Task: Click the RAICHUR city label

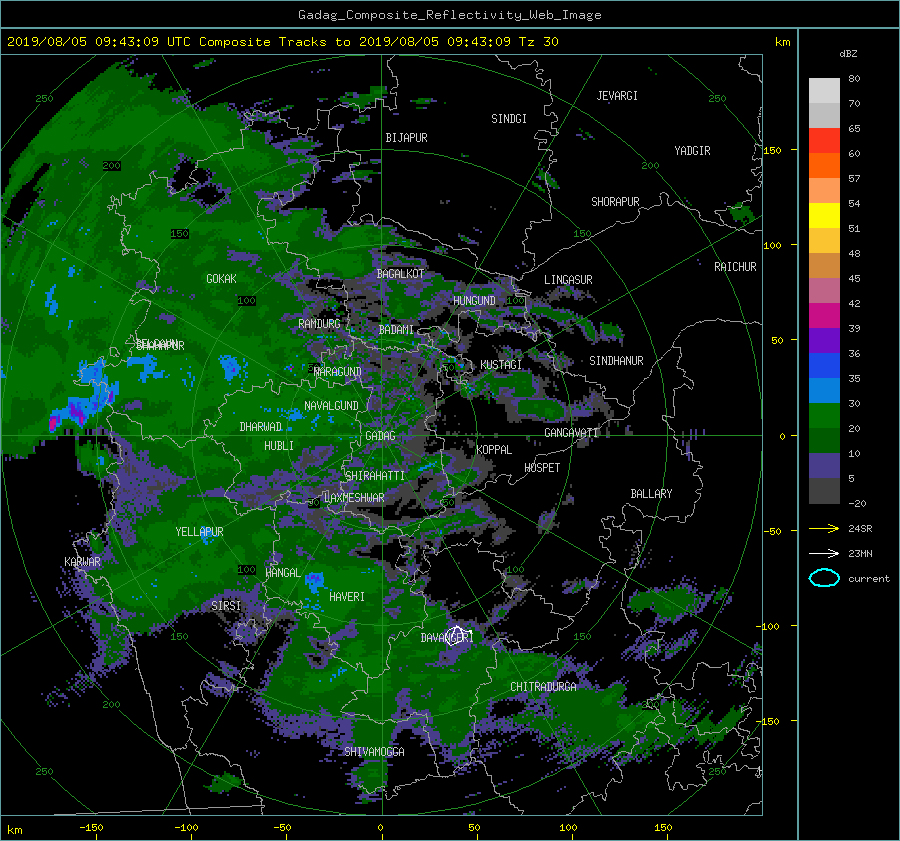Action: pos(735,267)
